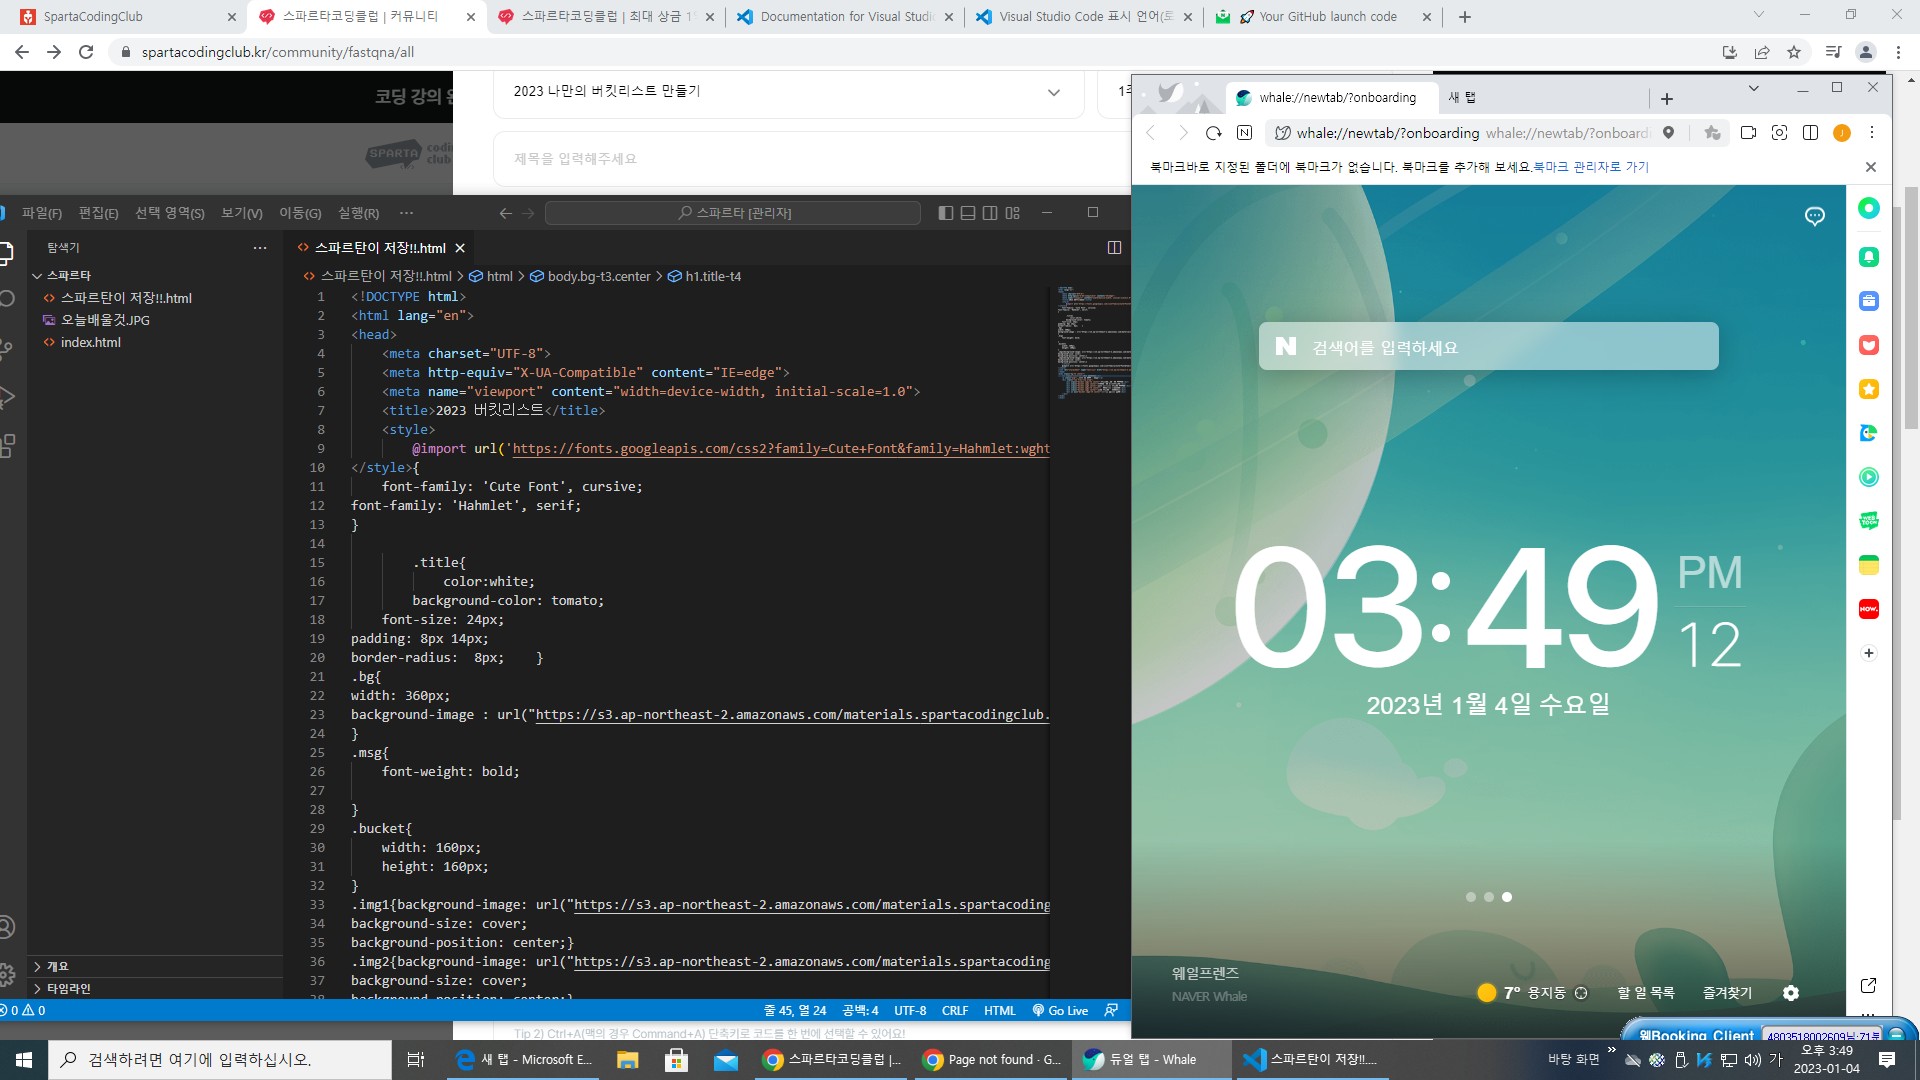Follow the 북마크 관리자로 가기 link

[1591, 167]
